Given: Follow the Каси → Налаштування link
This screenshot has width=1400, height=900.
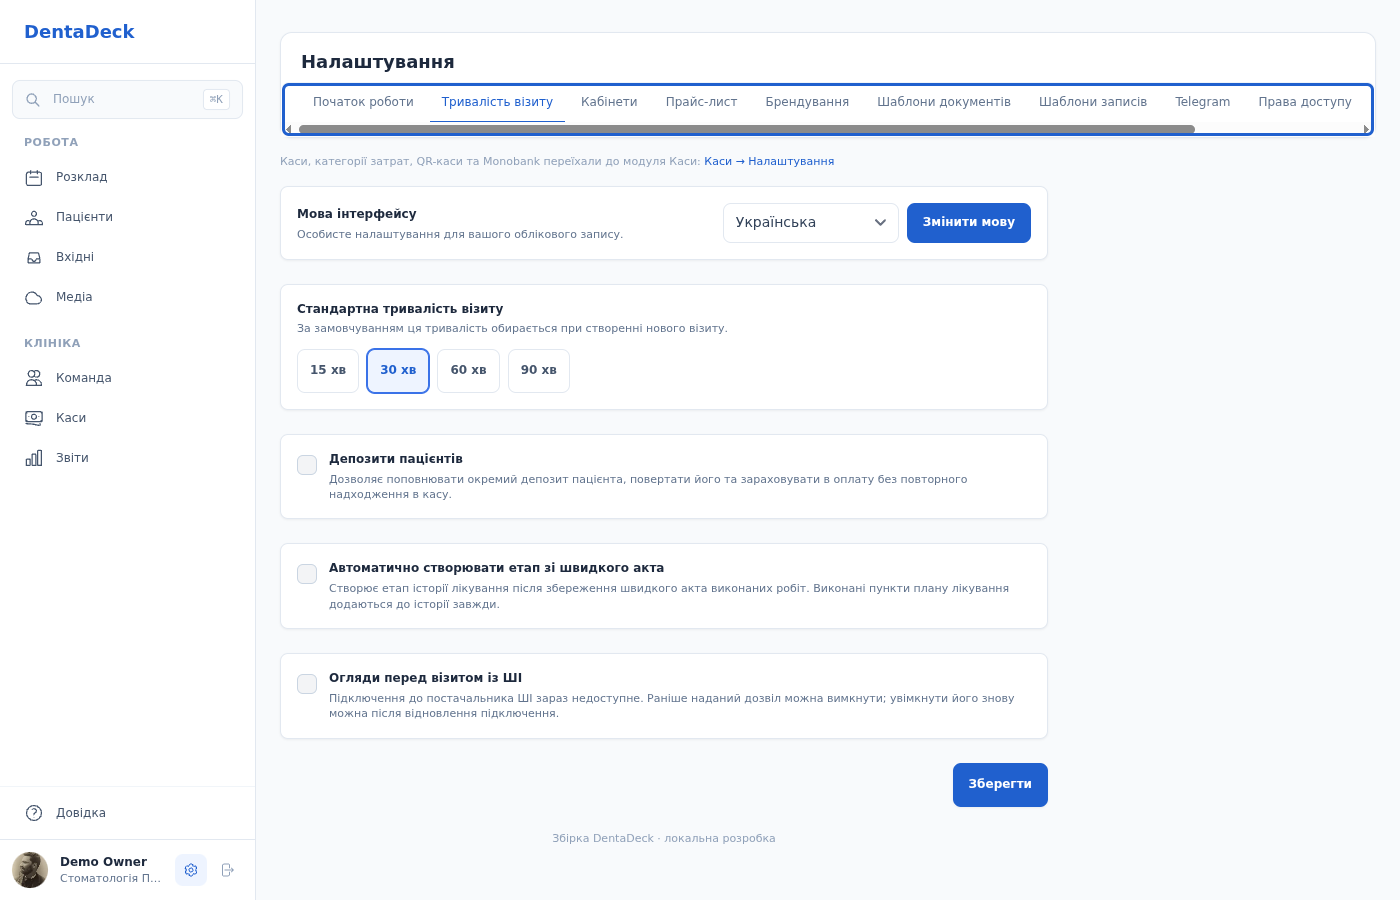Looking at the screenshot, I should click(769, 162).
